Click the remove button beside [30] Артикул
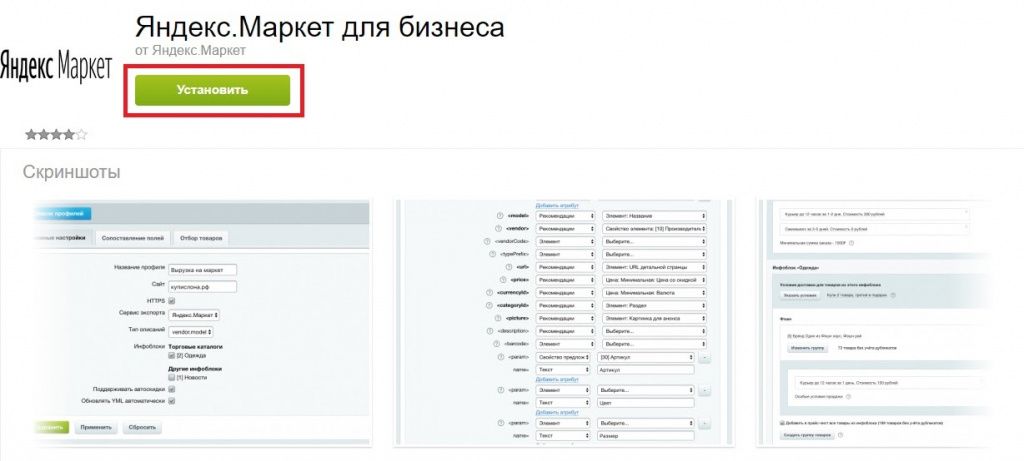Image resolution: width=1024 pixels, height=461 pixels. click(704, 358)
